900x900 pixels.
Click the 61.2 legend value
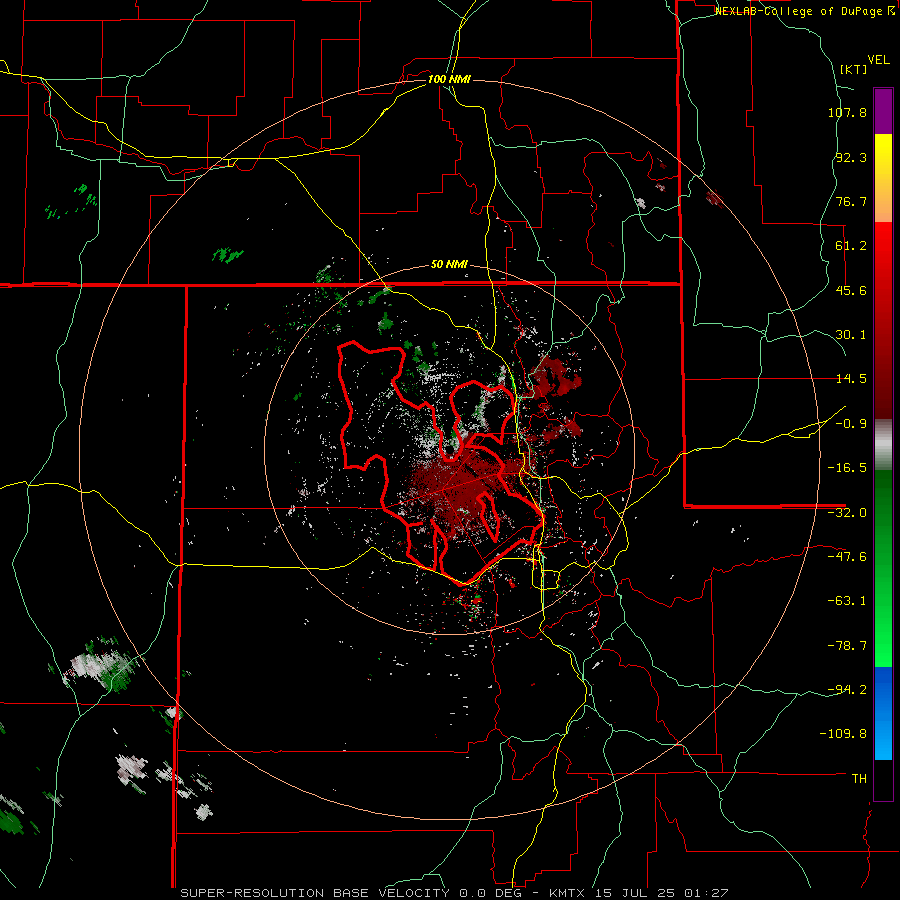[851, 246]
